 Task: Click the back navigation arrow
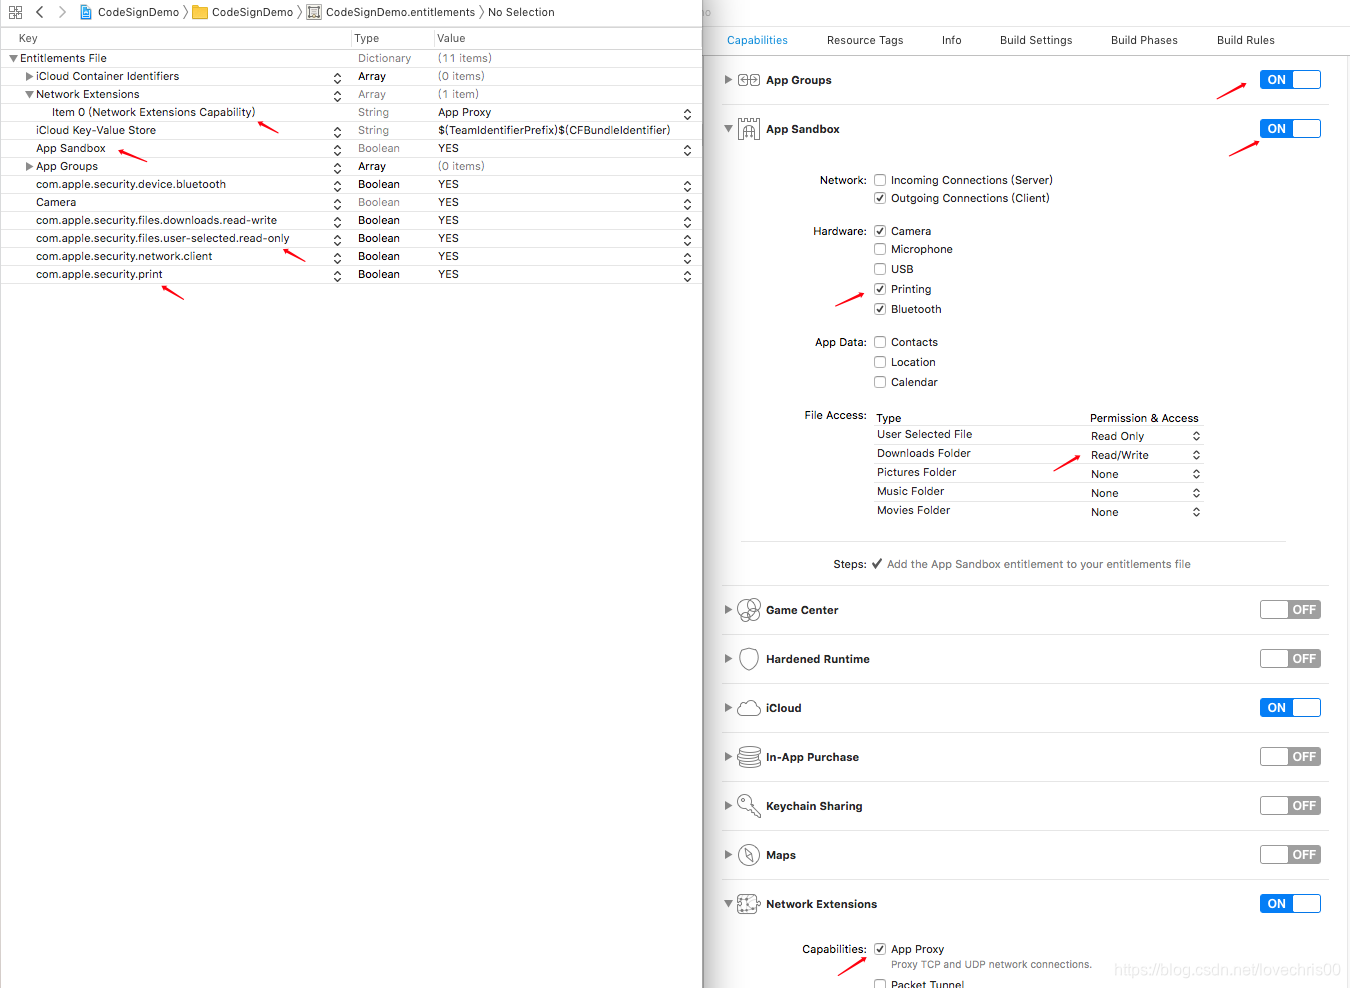pos(39,12)
